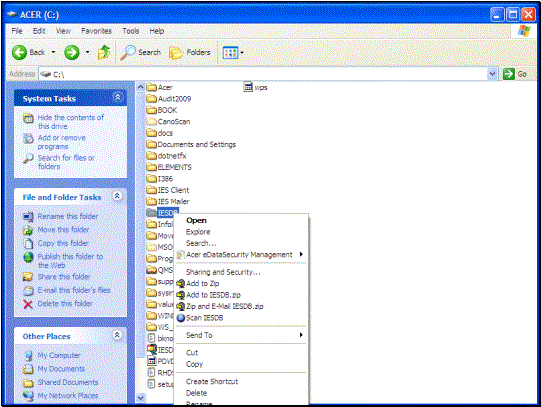The height and width of the screenshot is (407, 541).
Task: Click Hide the contents of this drive
Action: [70, 122]
